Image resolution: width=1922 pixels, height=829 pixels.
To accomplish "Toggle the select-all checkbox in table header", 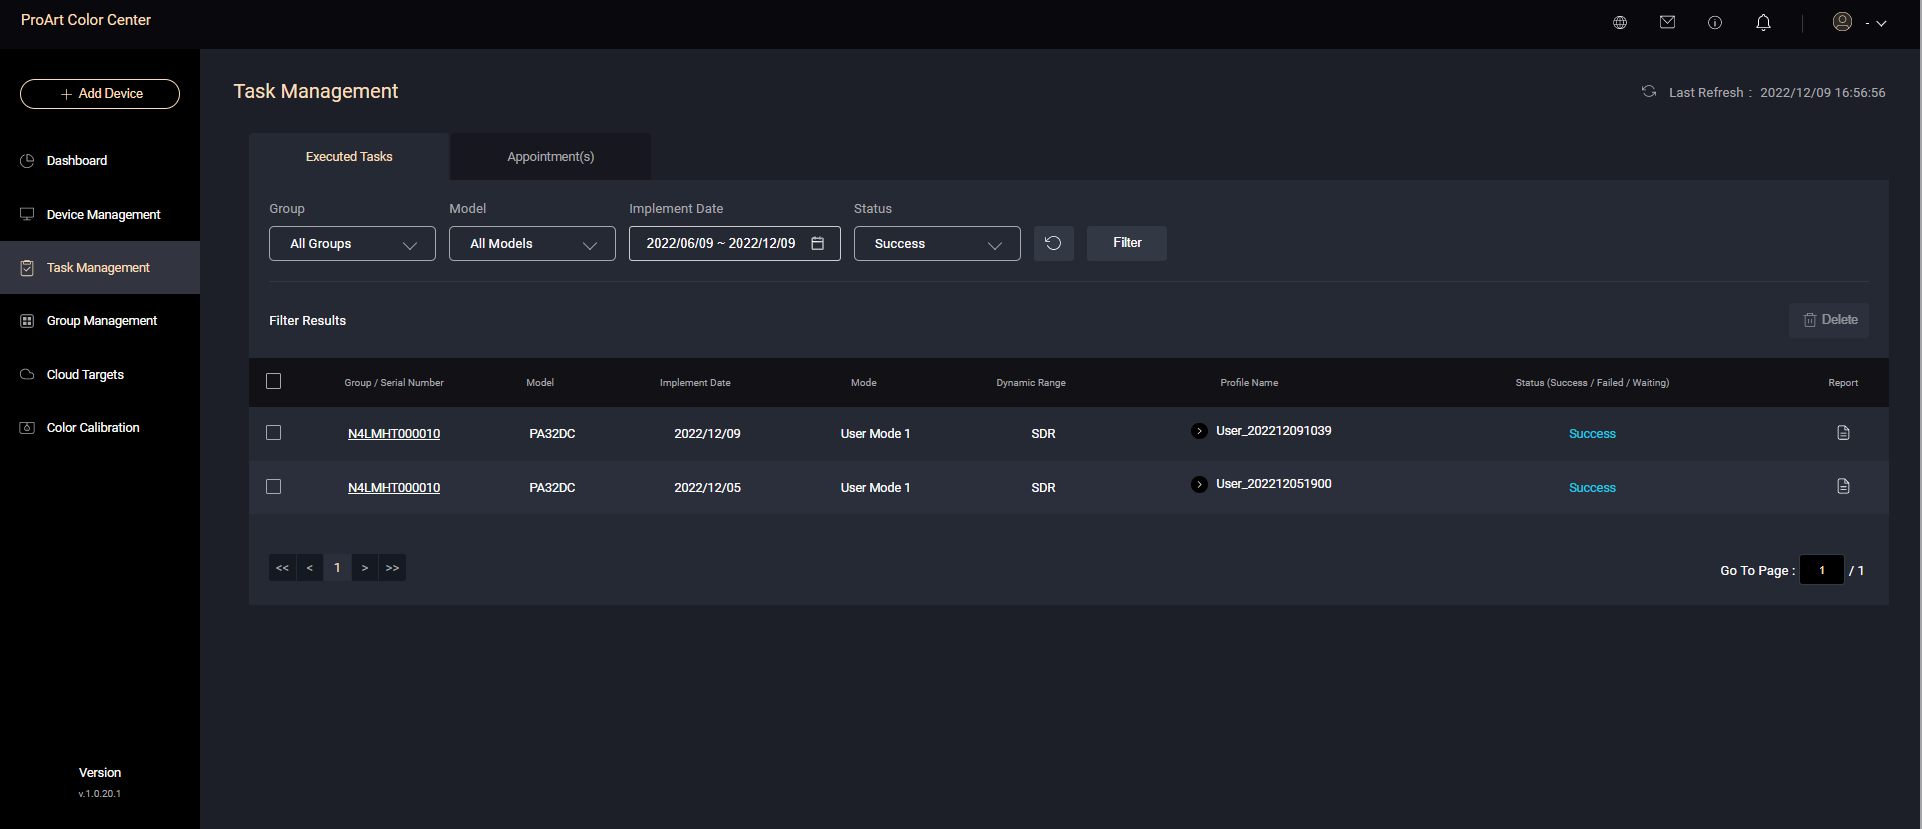I will (274, 381).
